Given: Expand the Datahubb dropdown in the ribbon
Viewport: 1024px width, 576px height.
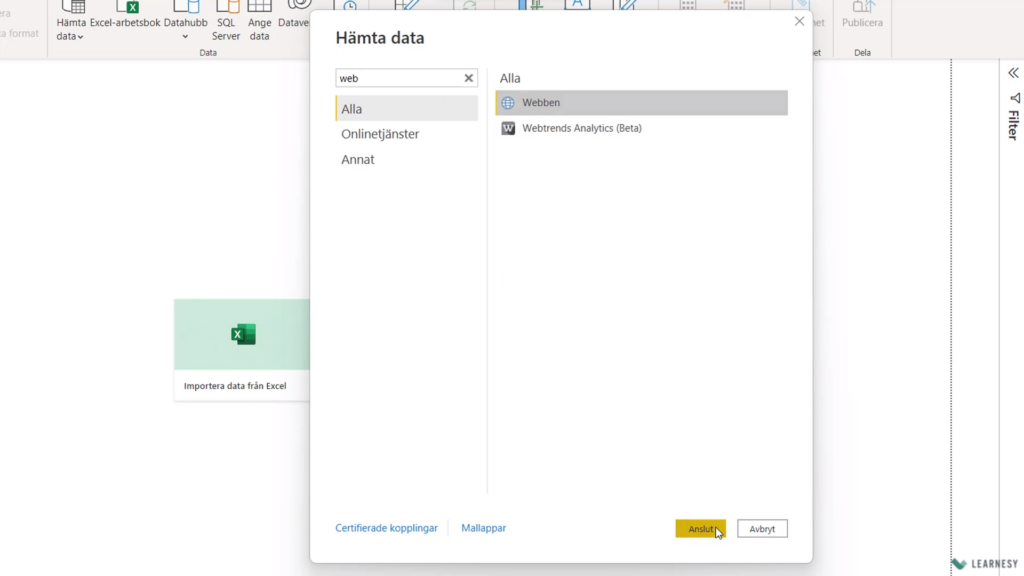Looking at the screenshot, I should point(185,37).
